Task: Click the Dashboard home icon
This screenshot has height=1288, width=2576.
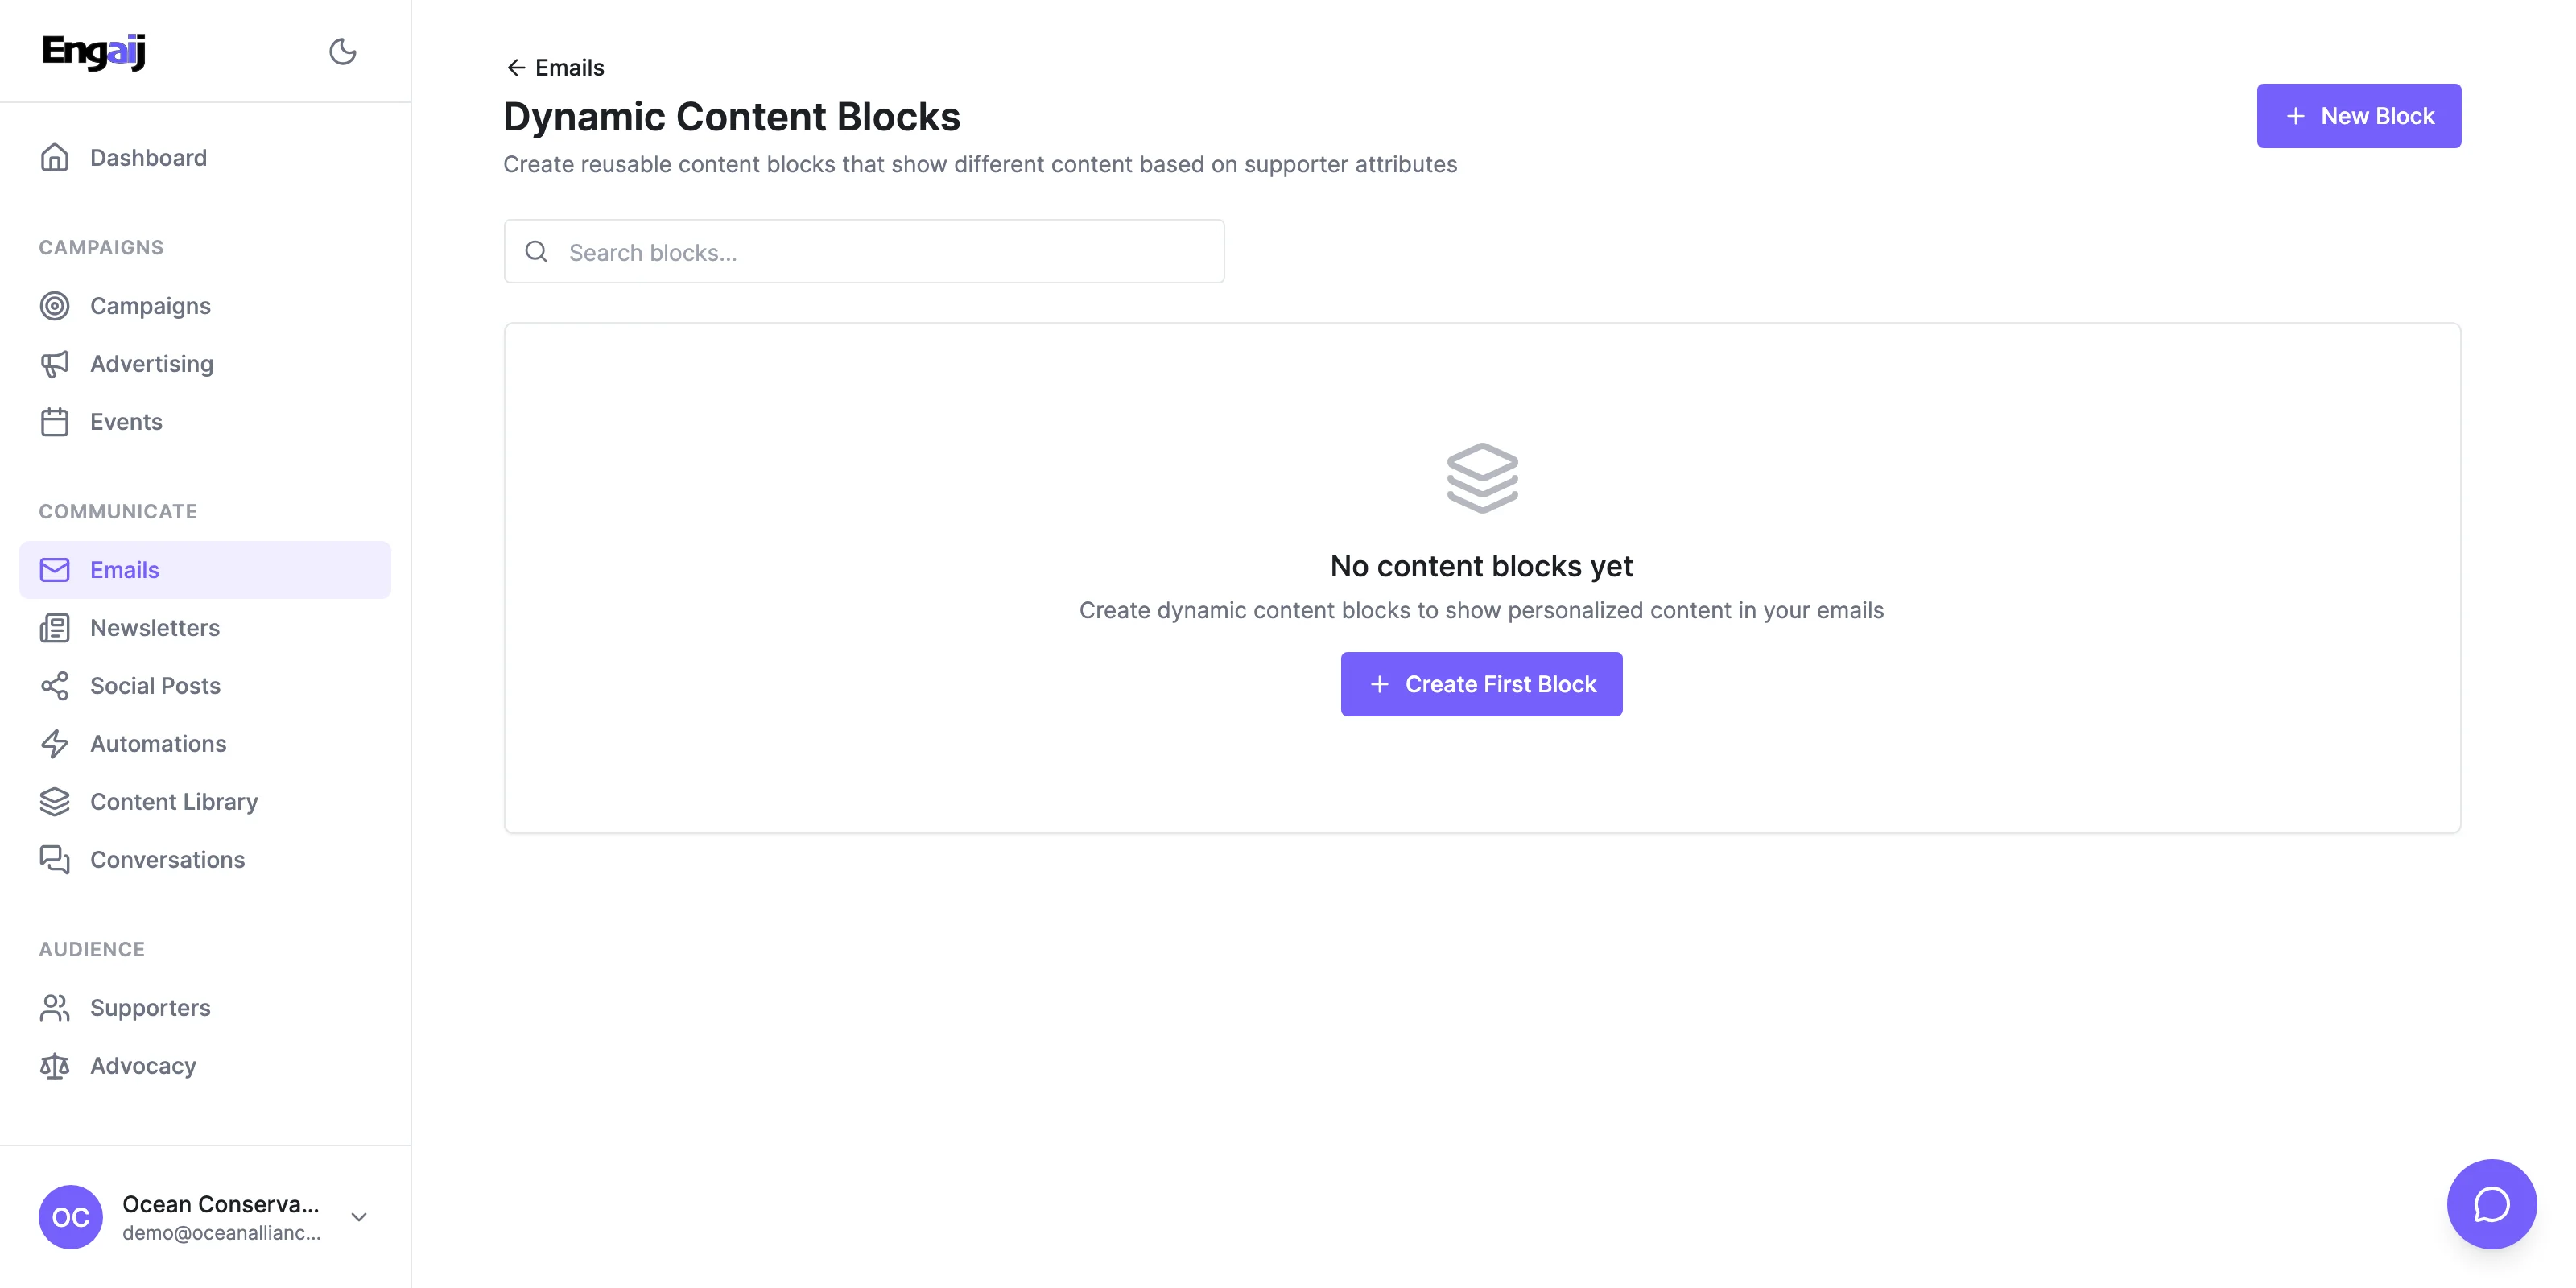Action: 55,158
